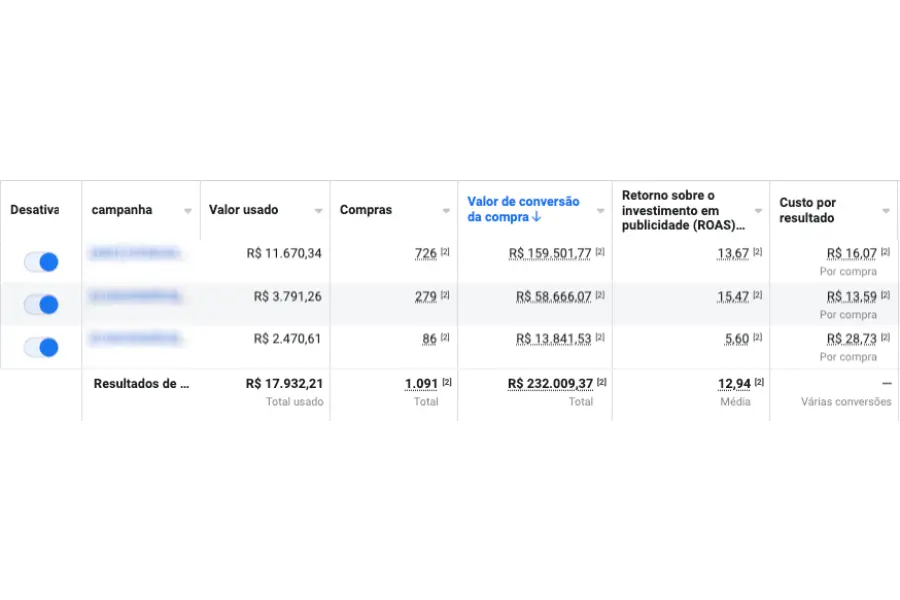This screenshot has height=600, width=900.
Task: Switch off the campaign with R$ 2.470,61 spent
Action: coord(41,348)
